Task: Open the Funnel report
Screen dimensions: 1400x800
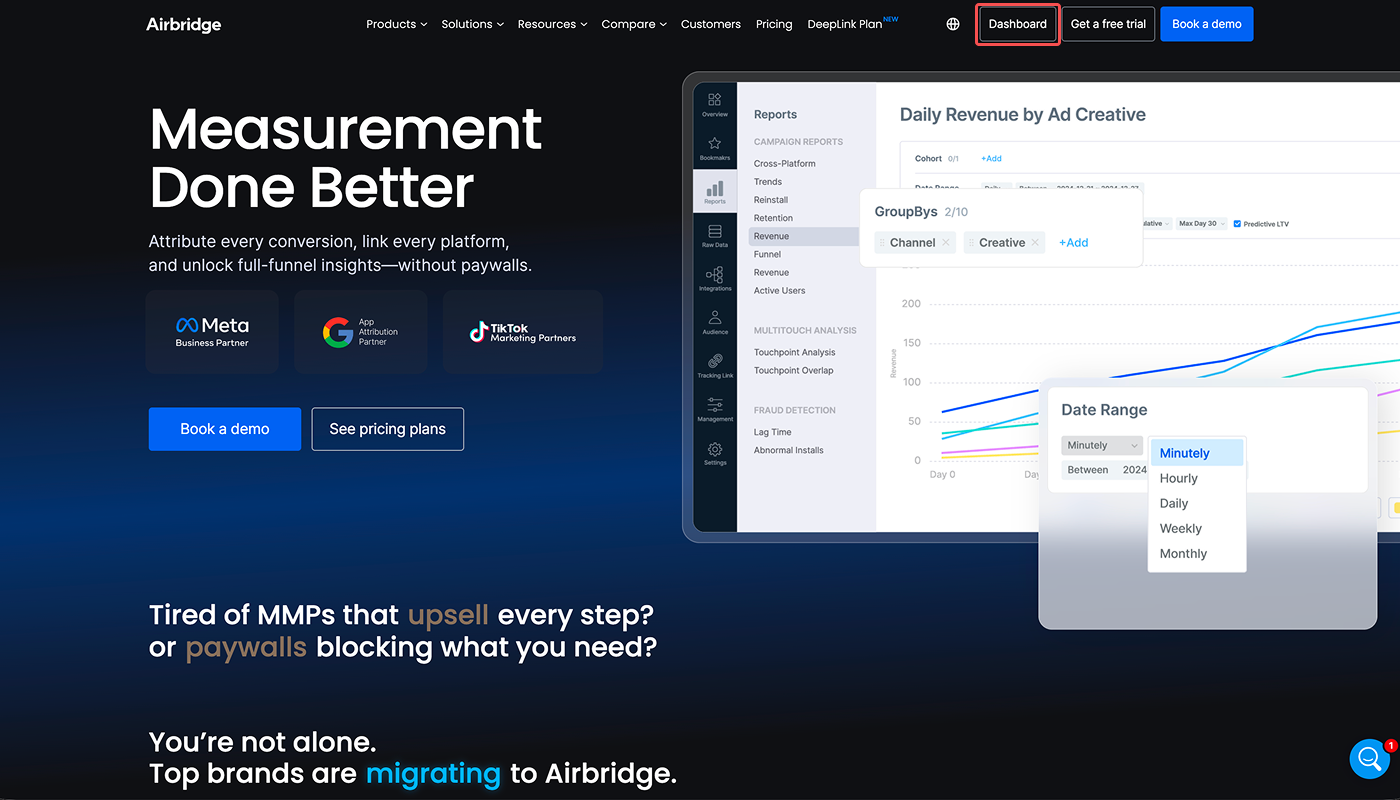Action: (767, 254)
